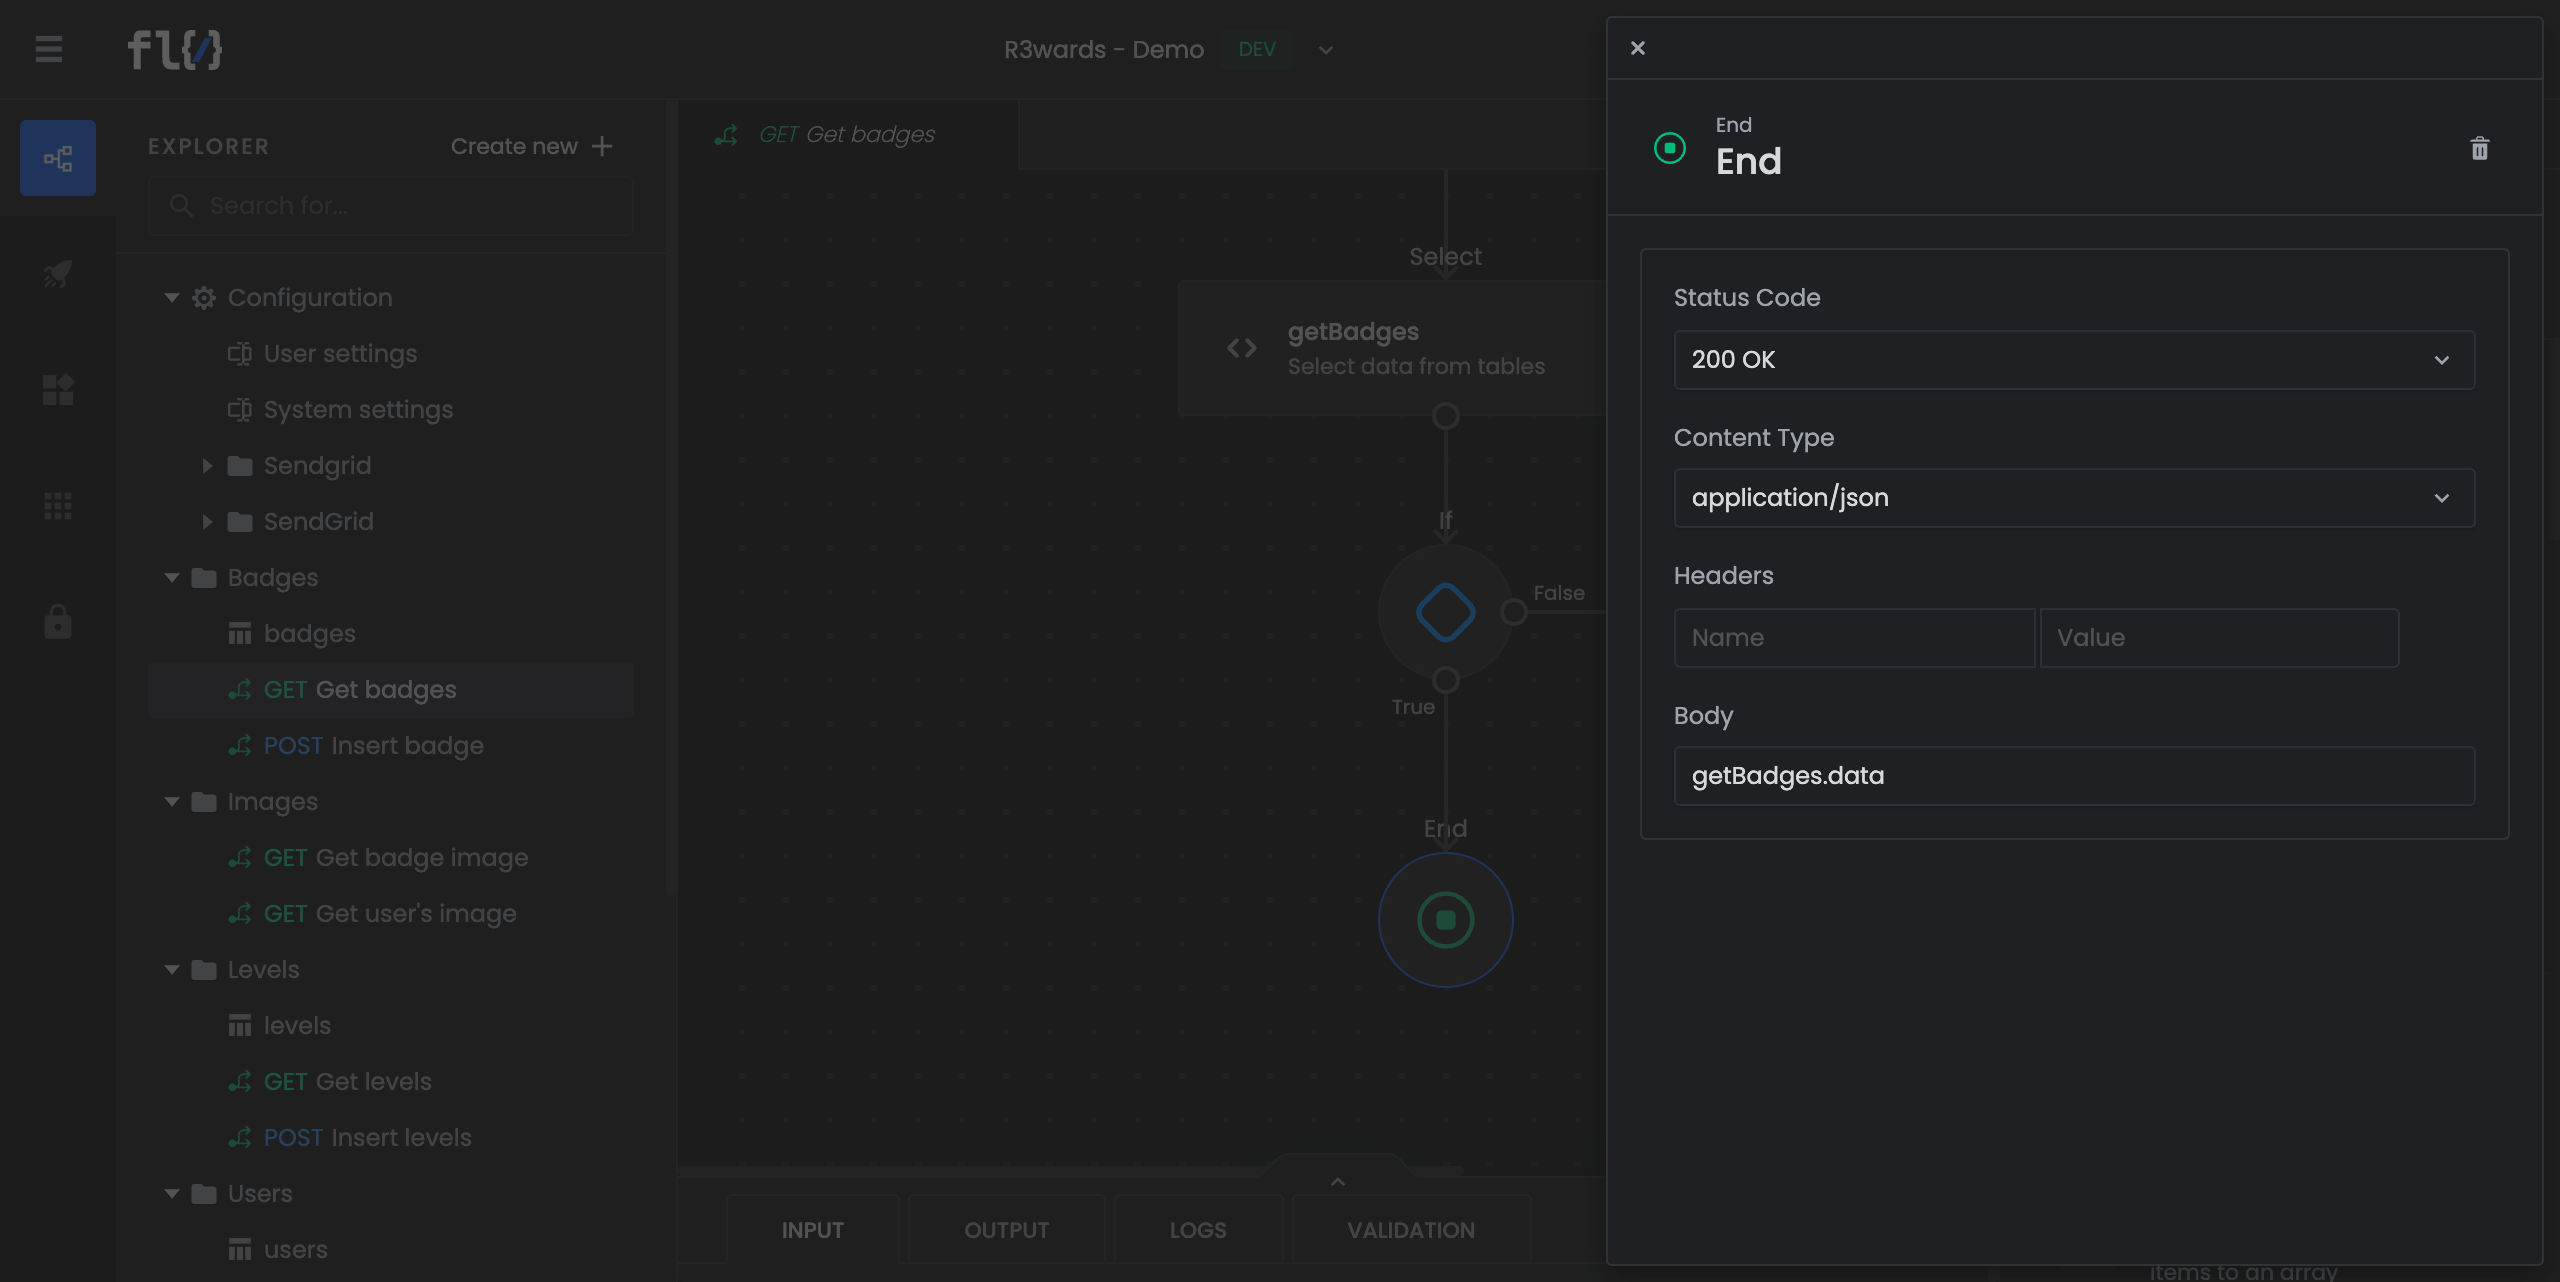
Task: Click the True output connector of If node
Action: [x=1446, y=680]
